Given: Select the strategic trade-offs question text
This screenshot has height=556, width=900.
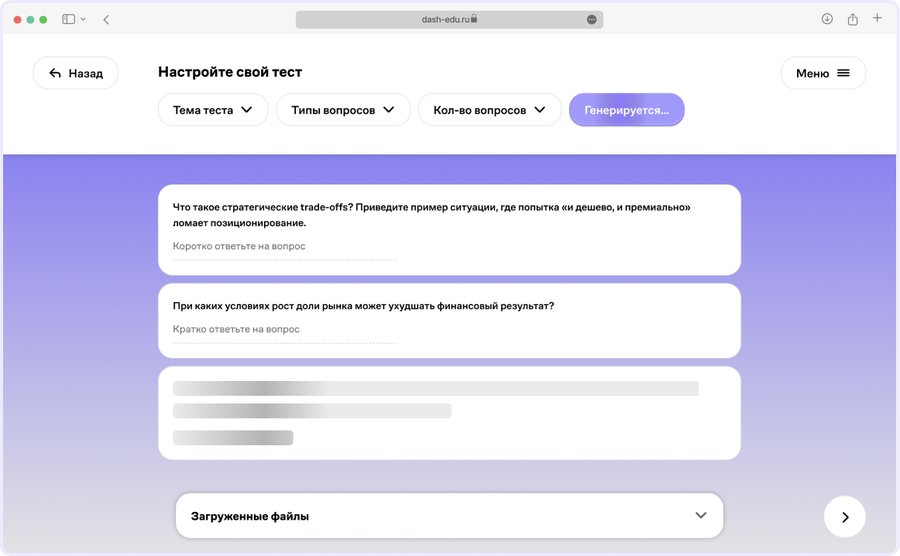Looking at the screenshot, I should point(431,215).
